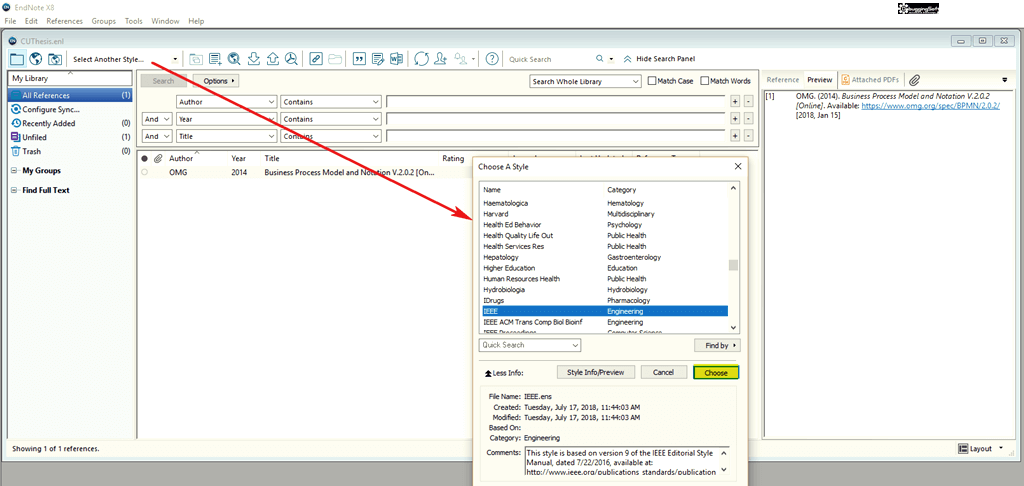Image resolution: width=1024 pixels, height=486 pixels.
Task: Click the Open Link icon
Action: pyautogui.click(x=316, y=59)
